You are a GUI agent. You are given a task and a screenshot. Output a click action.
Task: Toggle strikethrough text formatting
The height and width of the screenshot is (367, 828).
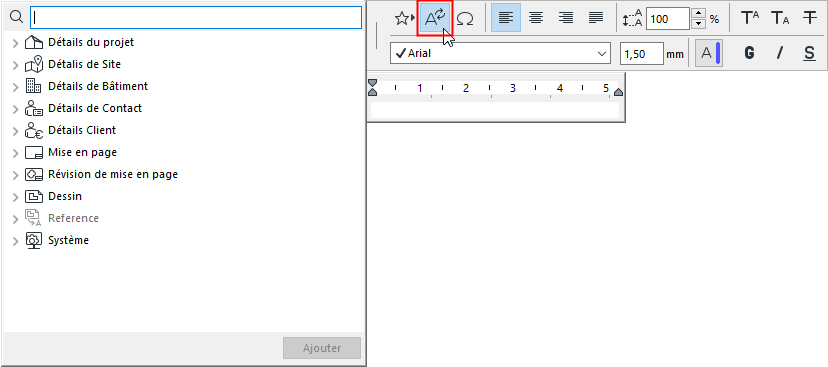[x=810, y=18]
